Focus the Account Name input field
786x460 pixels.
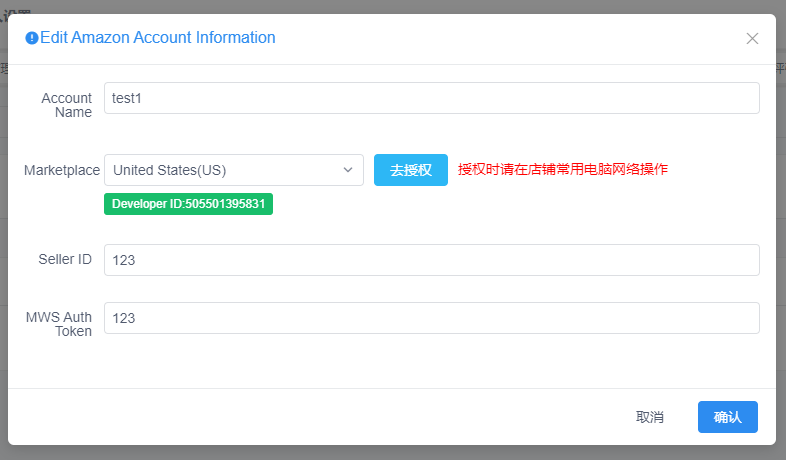[432, 98]
